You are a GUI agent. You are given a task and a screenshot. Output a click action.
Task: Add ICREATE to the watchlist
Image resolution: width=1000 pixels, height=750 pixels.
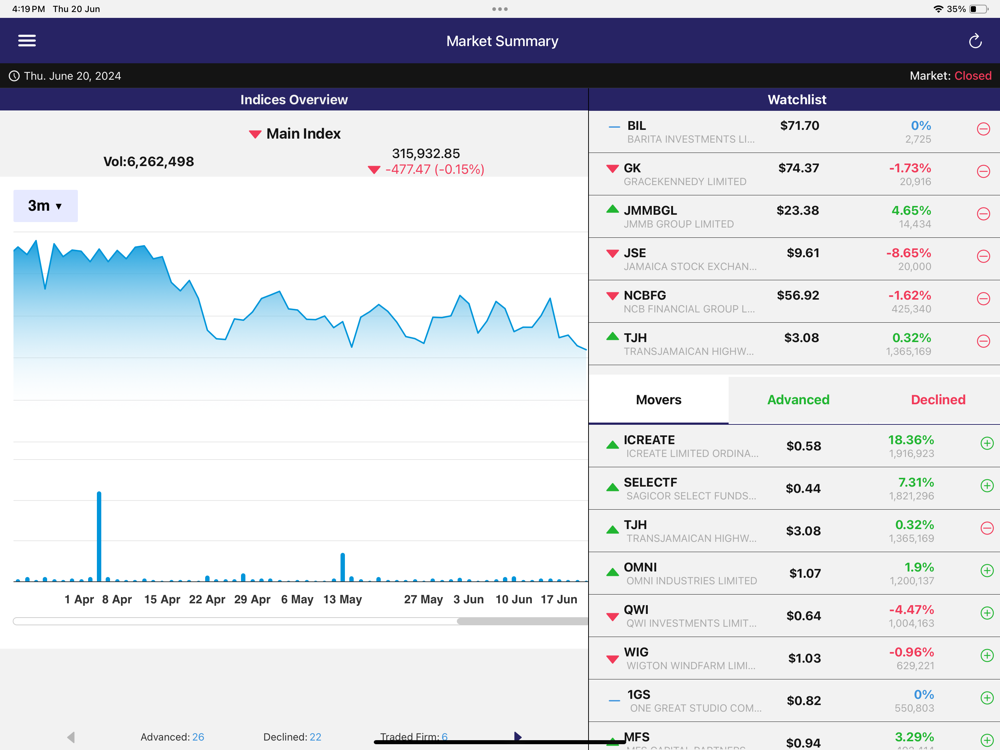coord(987,444)
